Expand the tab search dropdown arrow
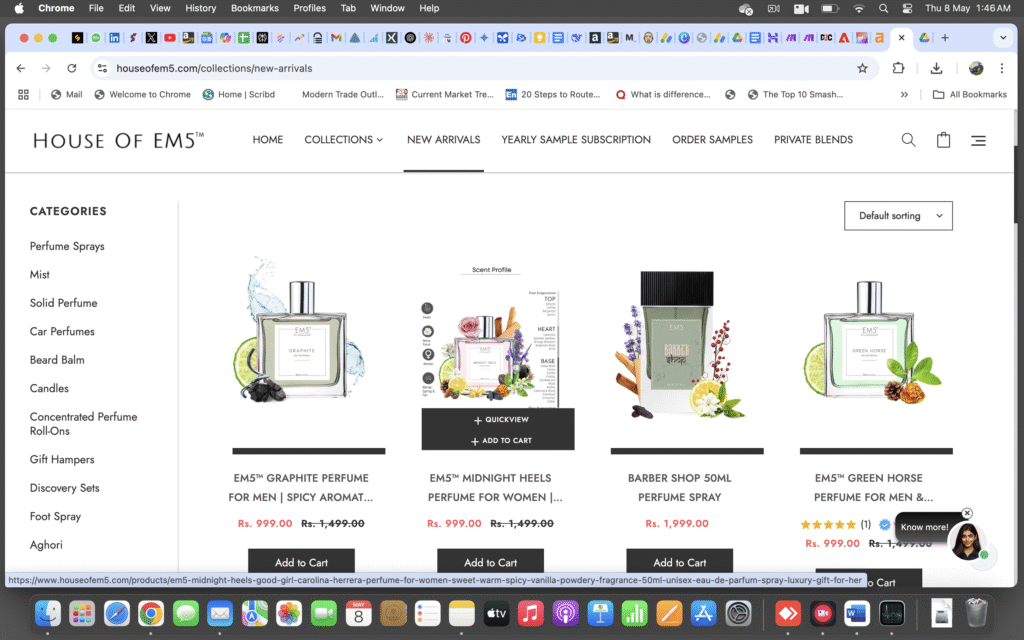 1003,38
